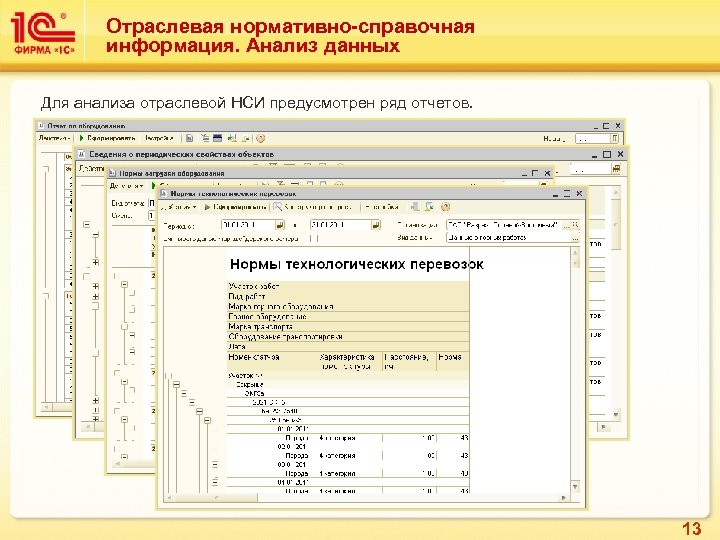Select the Марка горного оборудования row
This screenshot has height=540, width=720.
coord(348,306)
